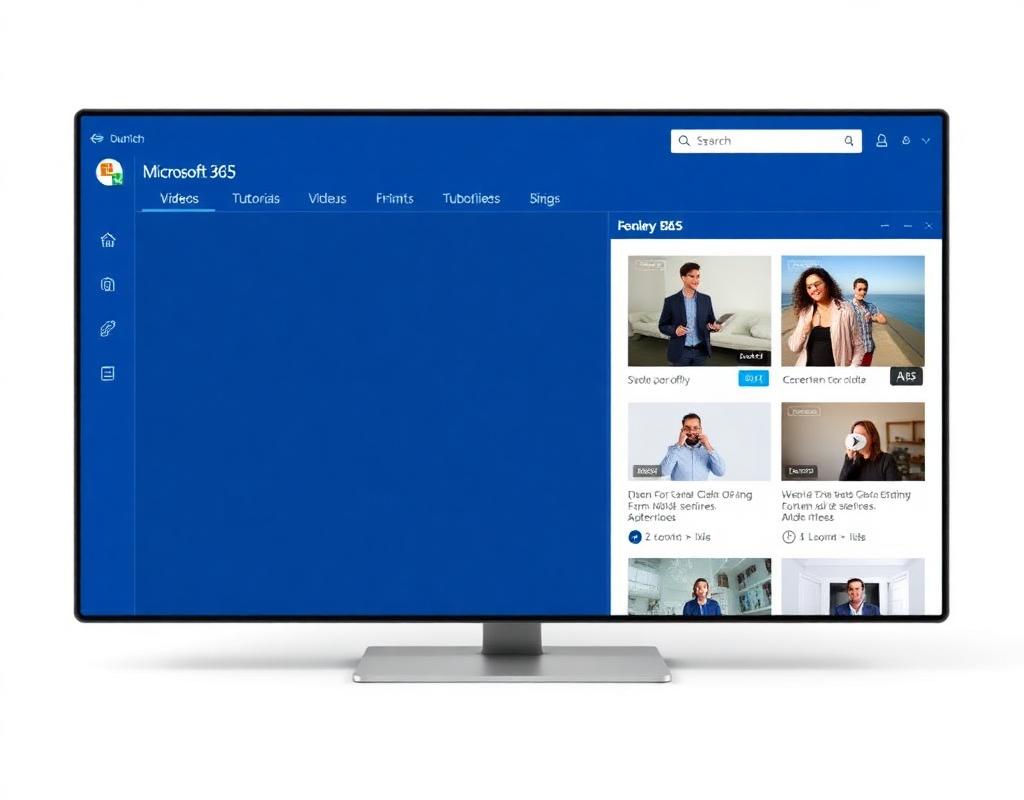This screenshot has width=1024, height=800.
Task: Click the dark bottom badge on the woman's thumbnail
Action: click(x=801, y=471)
